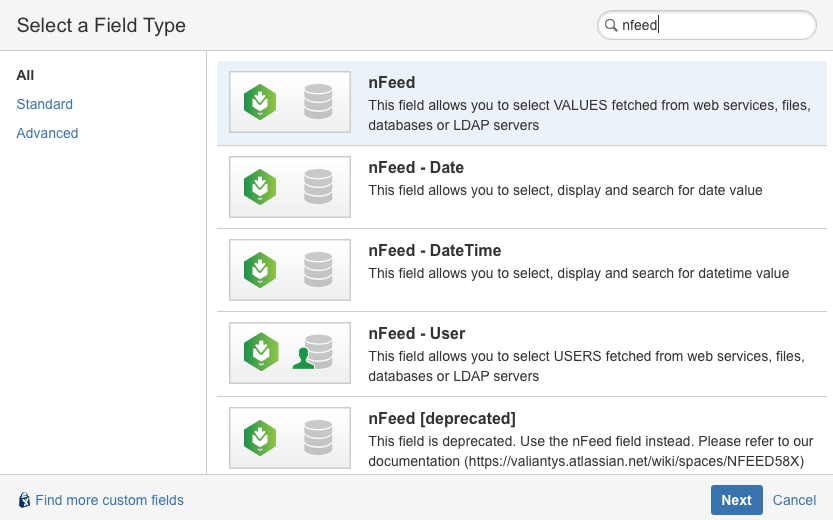Click the green nFeed hexagon icon
The height and width of the screenshot is (520, 833).
point(260,102)
